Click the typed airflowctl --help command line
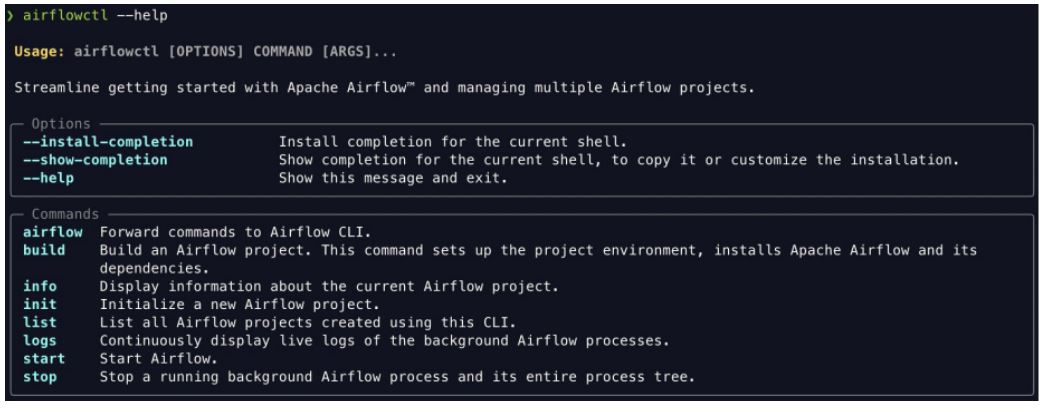The width and height of the screenshot is (1046, 412). [x=95, y=15]
